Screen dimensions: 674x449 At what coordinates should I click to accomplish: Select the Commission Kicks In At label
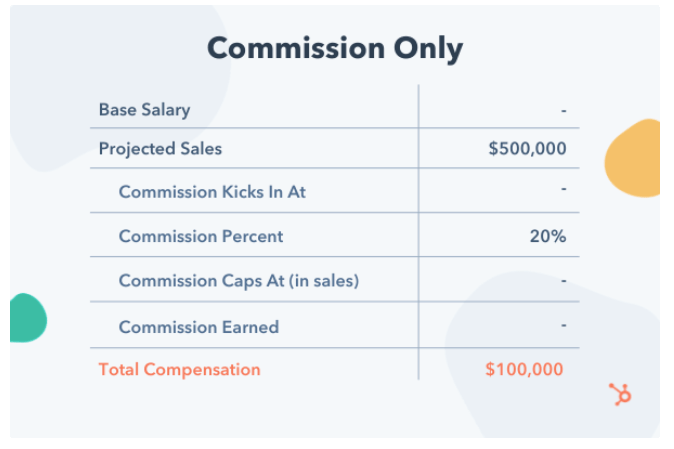click(x=212, y=192)
